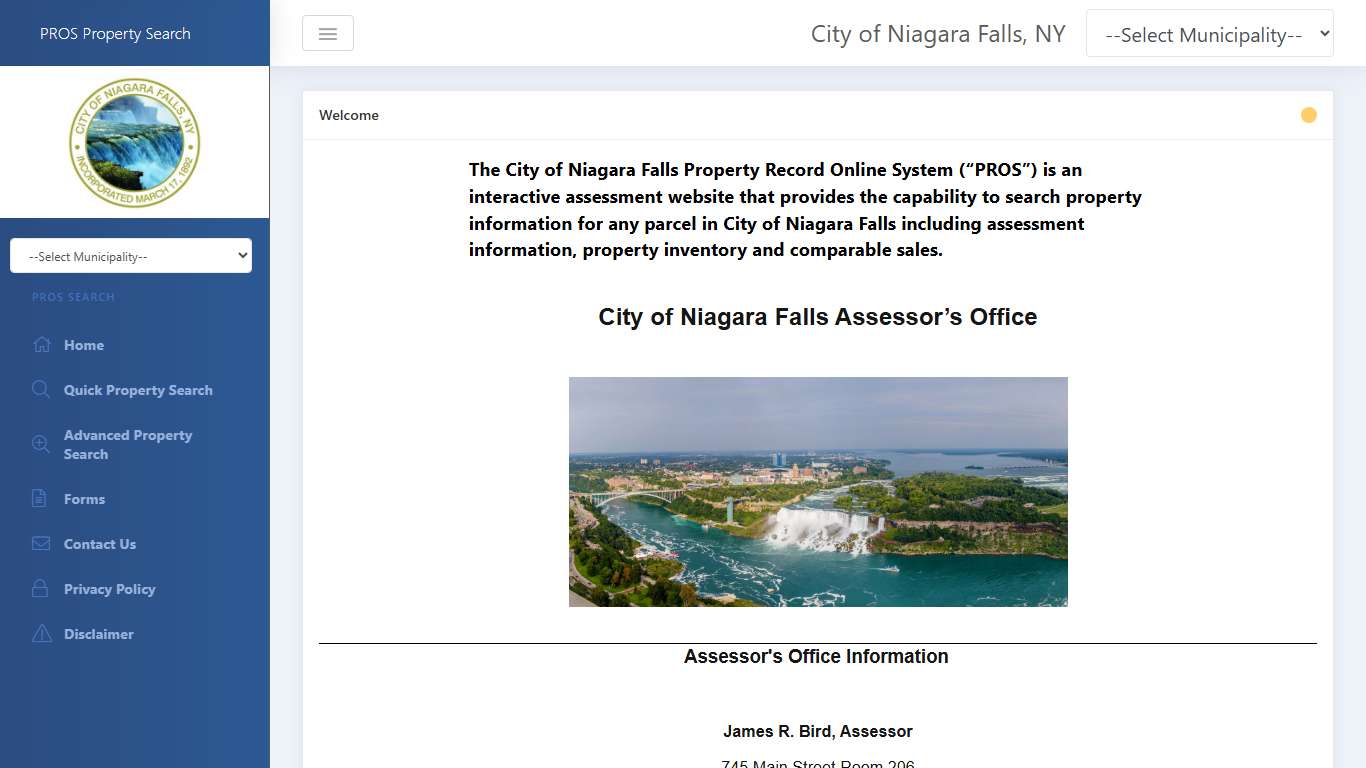1366x768 pixels.
Task: Select the envelope icon beside Contact Us
Action: point(41,543)
